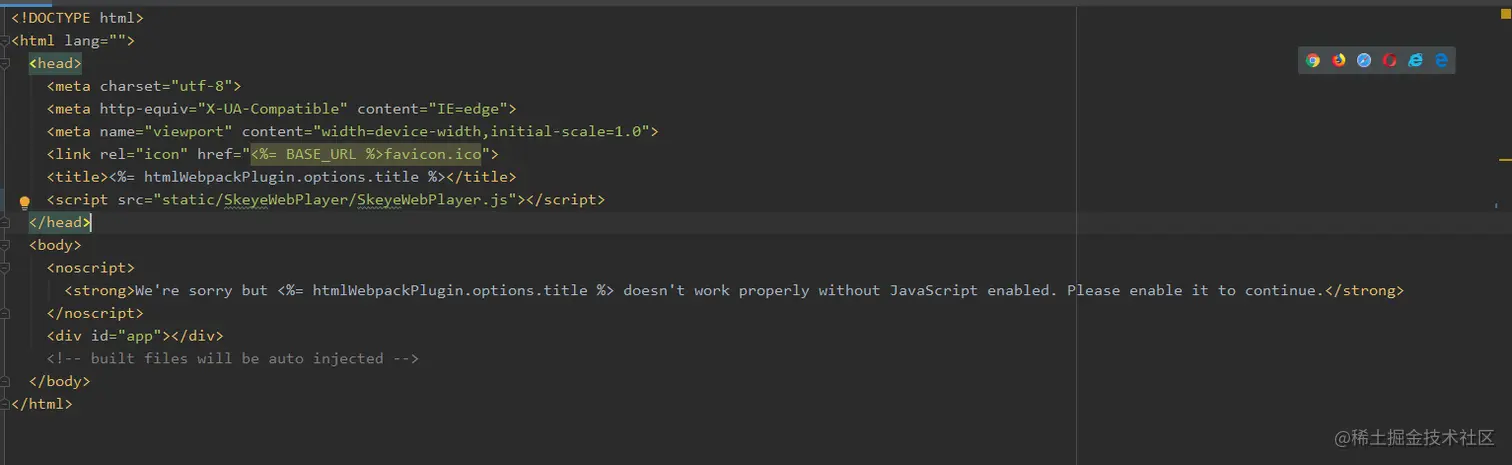
Task: Open the page preview in Microsoft Edge
Action: pyautogui.click(x=1441, y=60)
